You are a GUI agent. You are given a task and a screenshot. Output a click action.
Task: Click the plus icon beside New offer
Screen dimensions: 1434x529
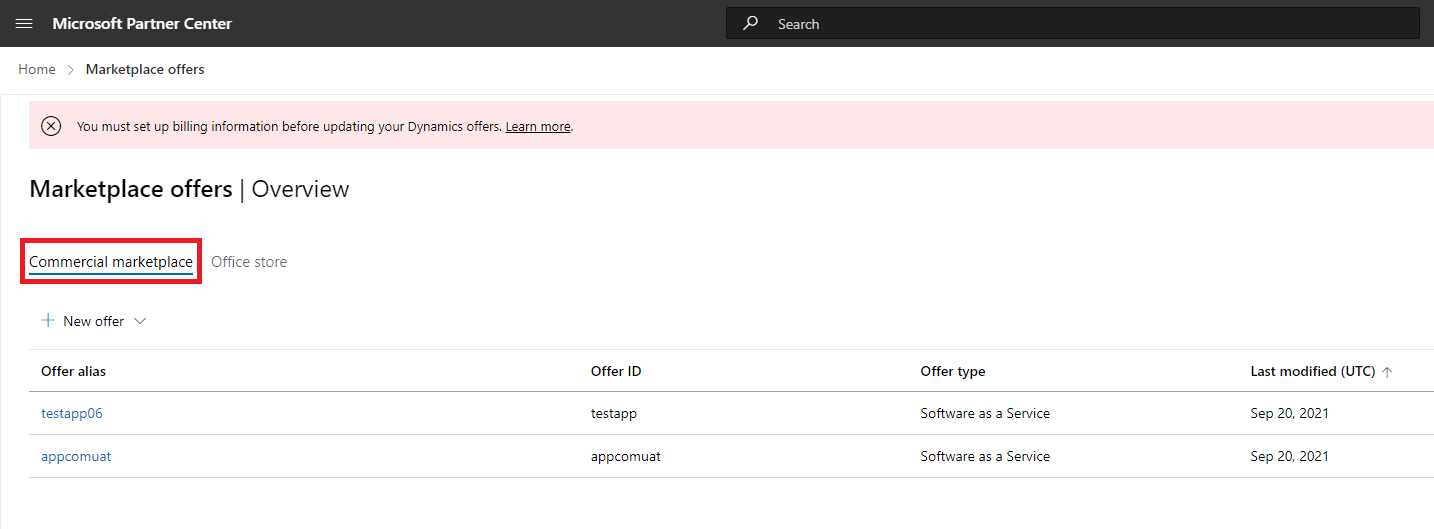[x=47, y=321]
